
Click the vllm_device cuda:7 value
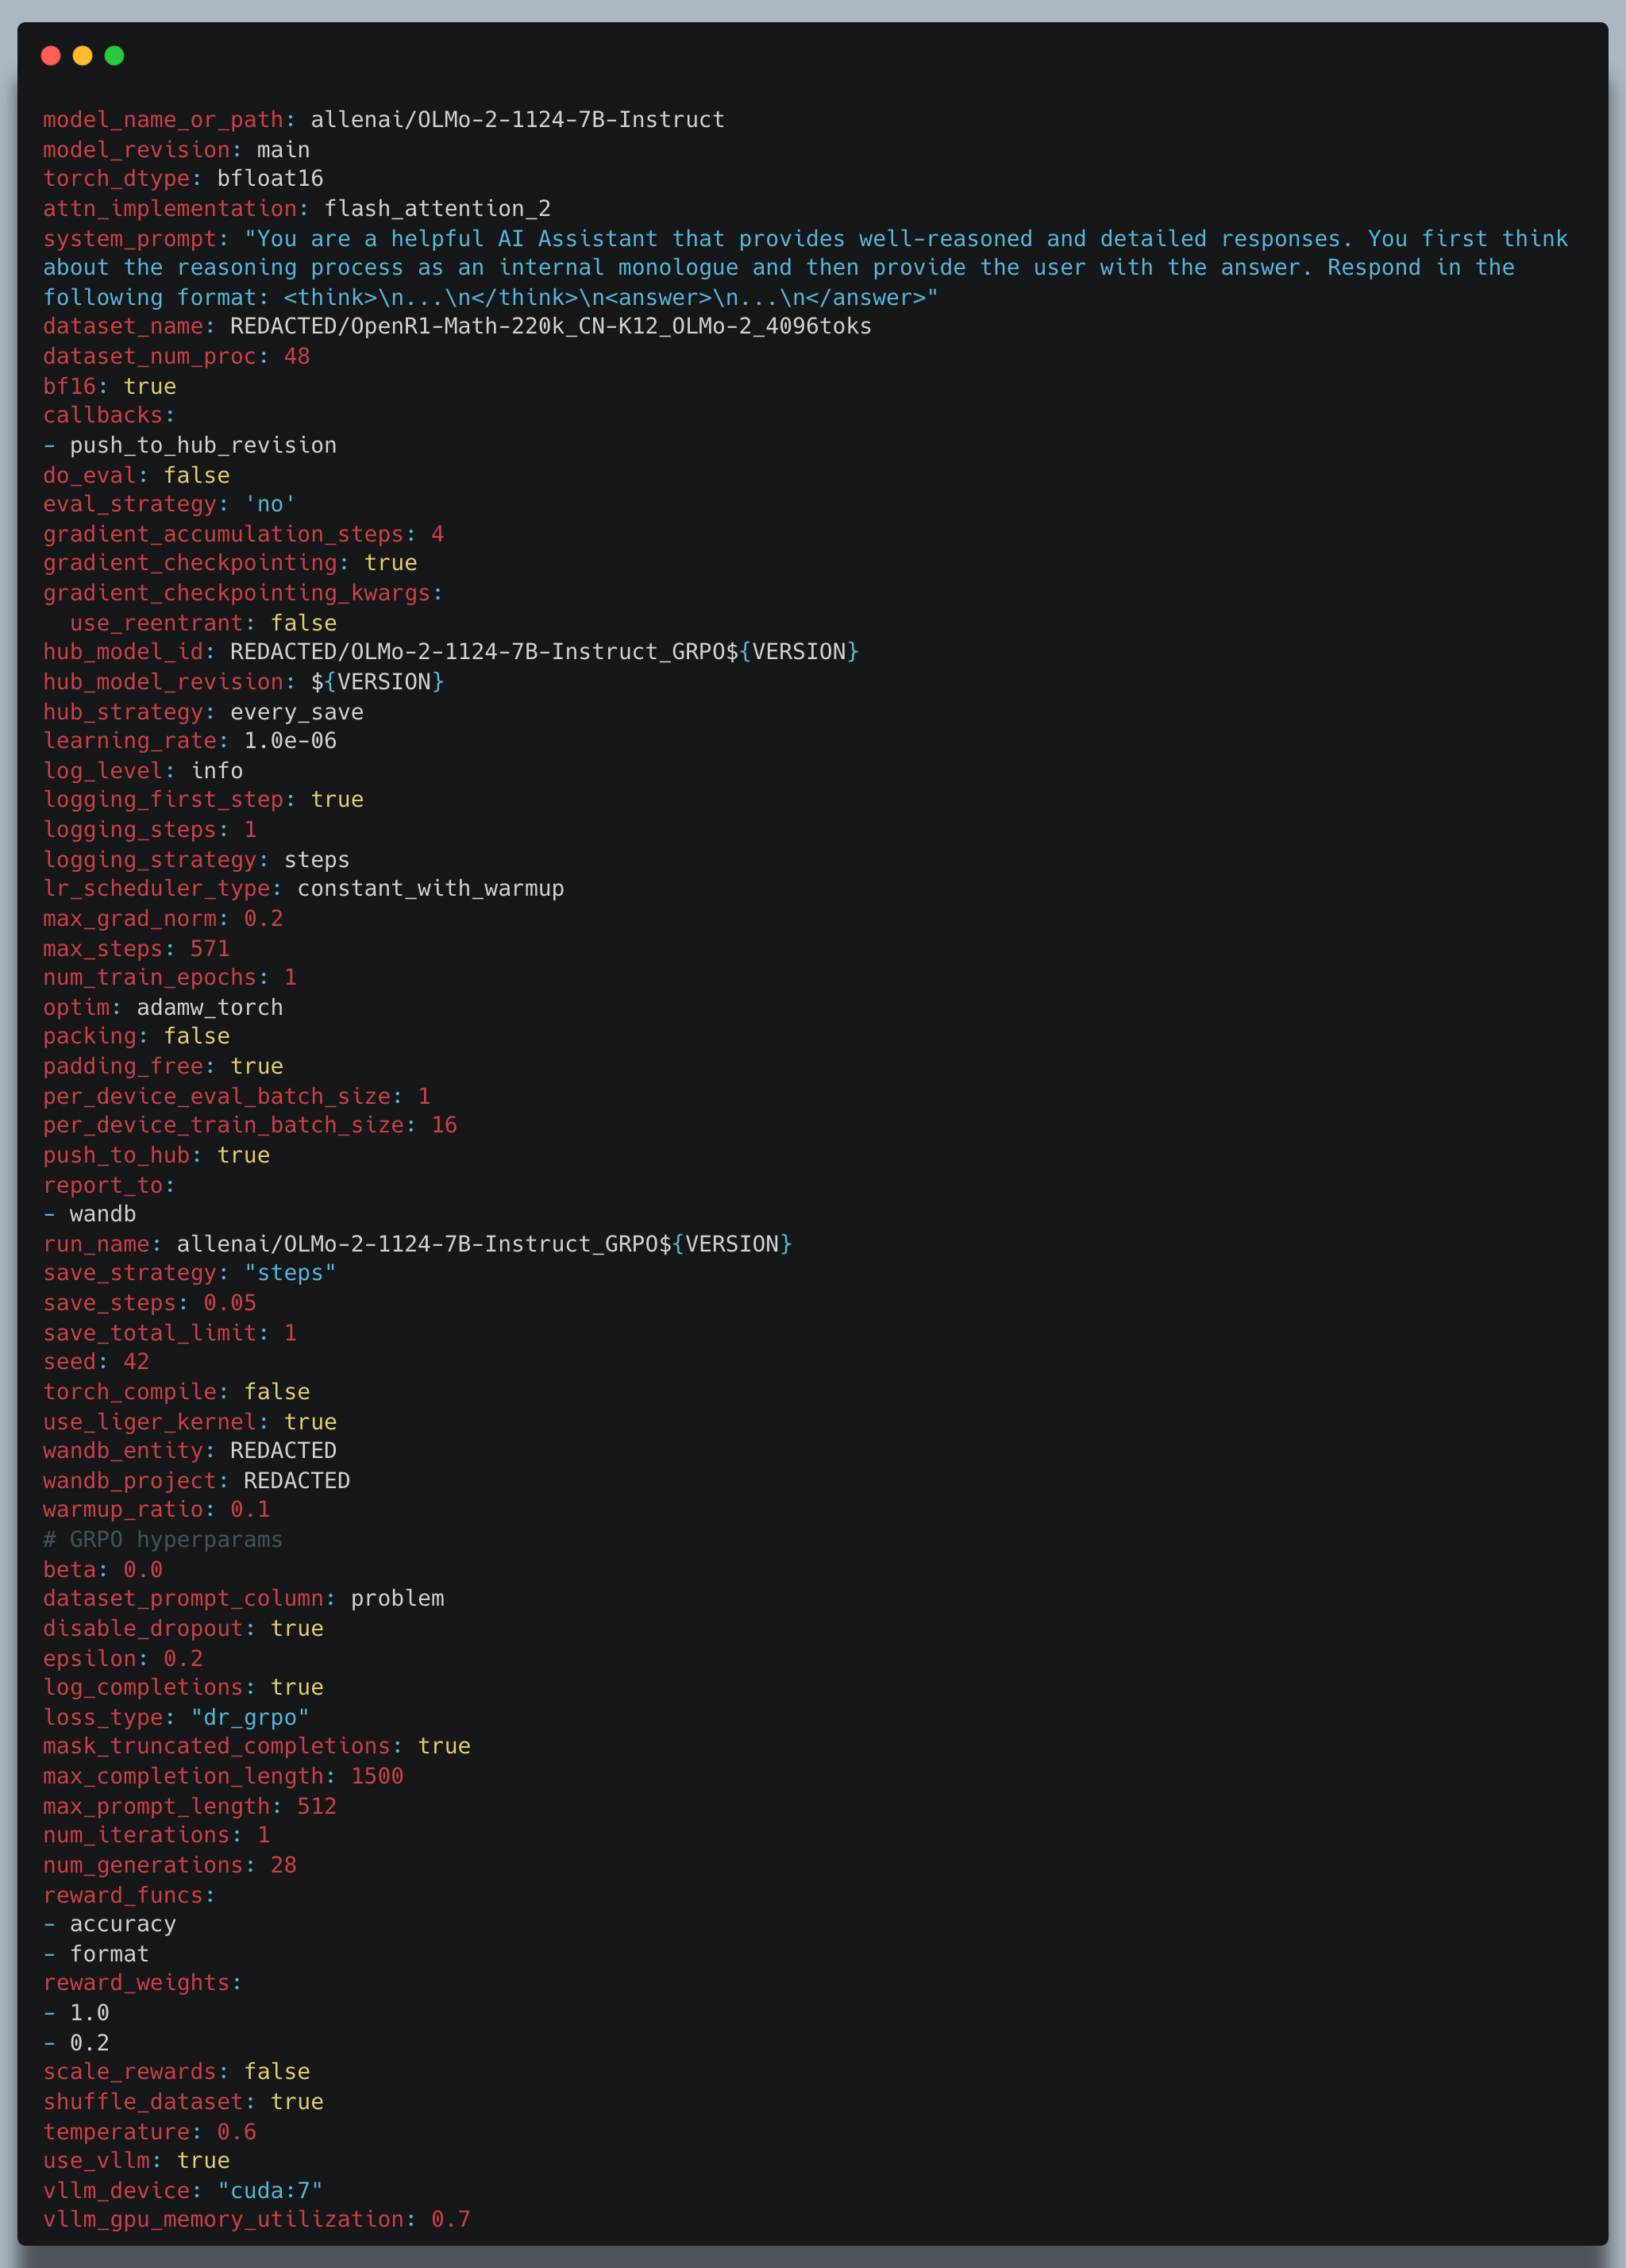pos(270,2191)
